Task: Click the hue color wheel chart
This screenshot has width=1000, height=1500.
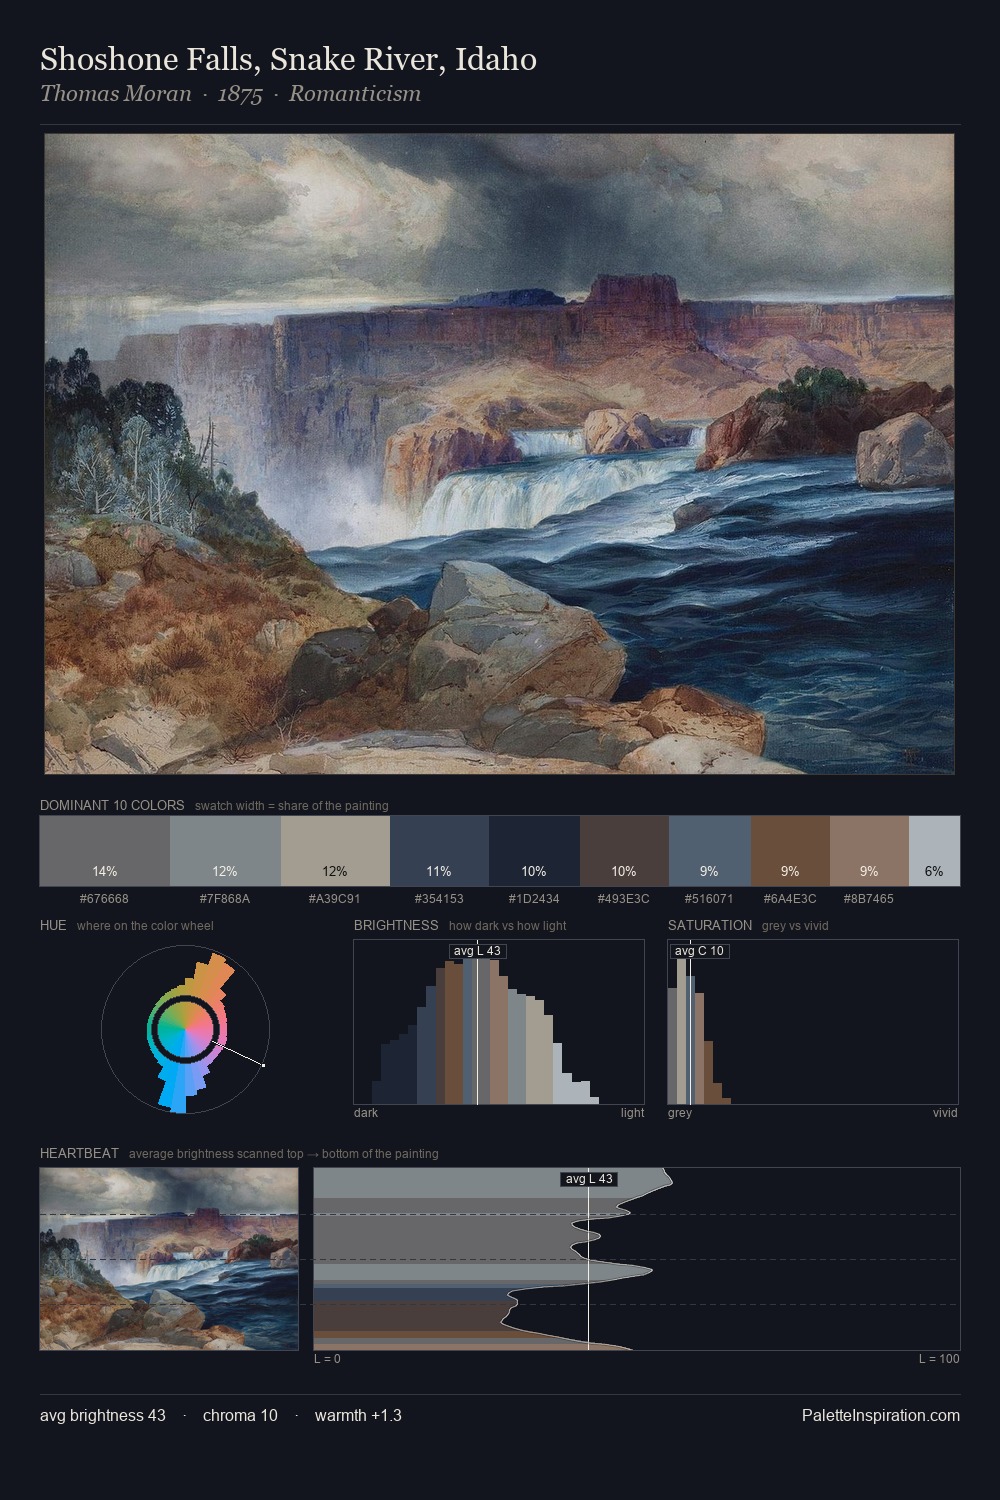Action: tap(186, 1027)
